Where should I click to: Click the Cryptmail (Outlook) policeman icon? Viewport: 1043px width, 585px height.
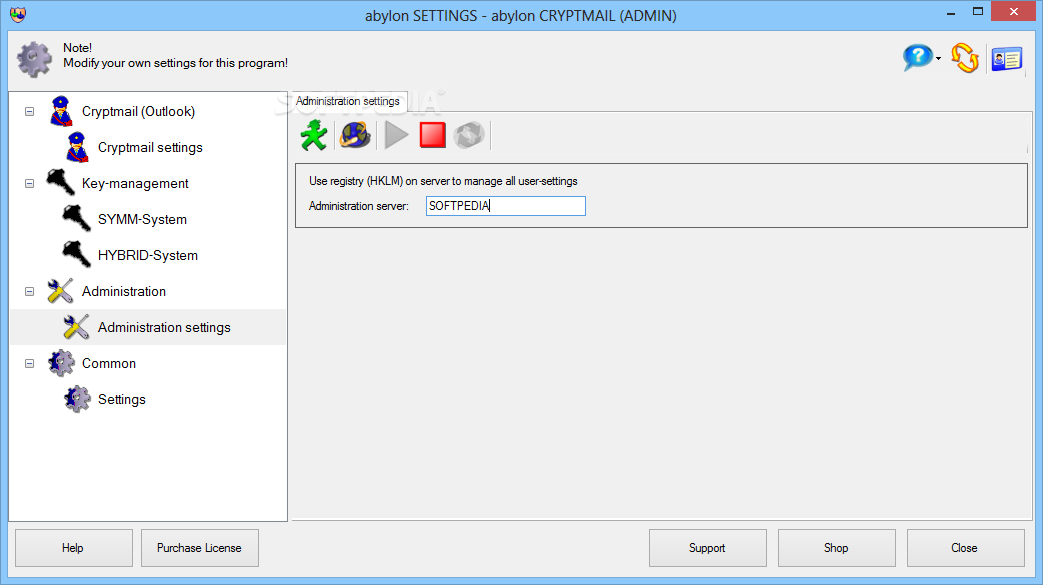tap(61, 111)
